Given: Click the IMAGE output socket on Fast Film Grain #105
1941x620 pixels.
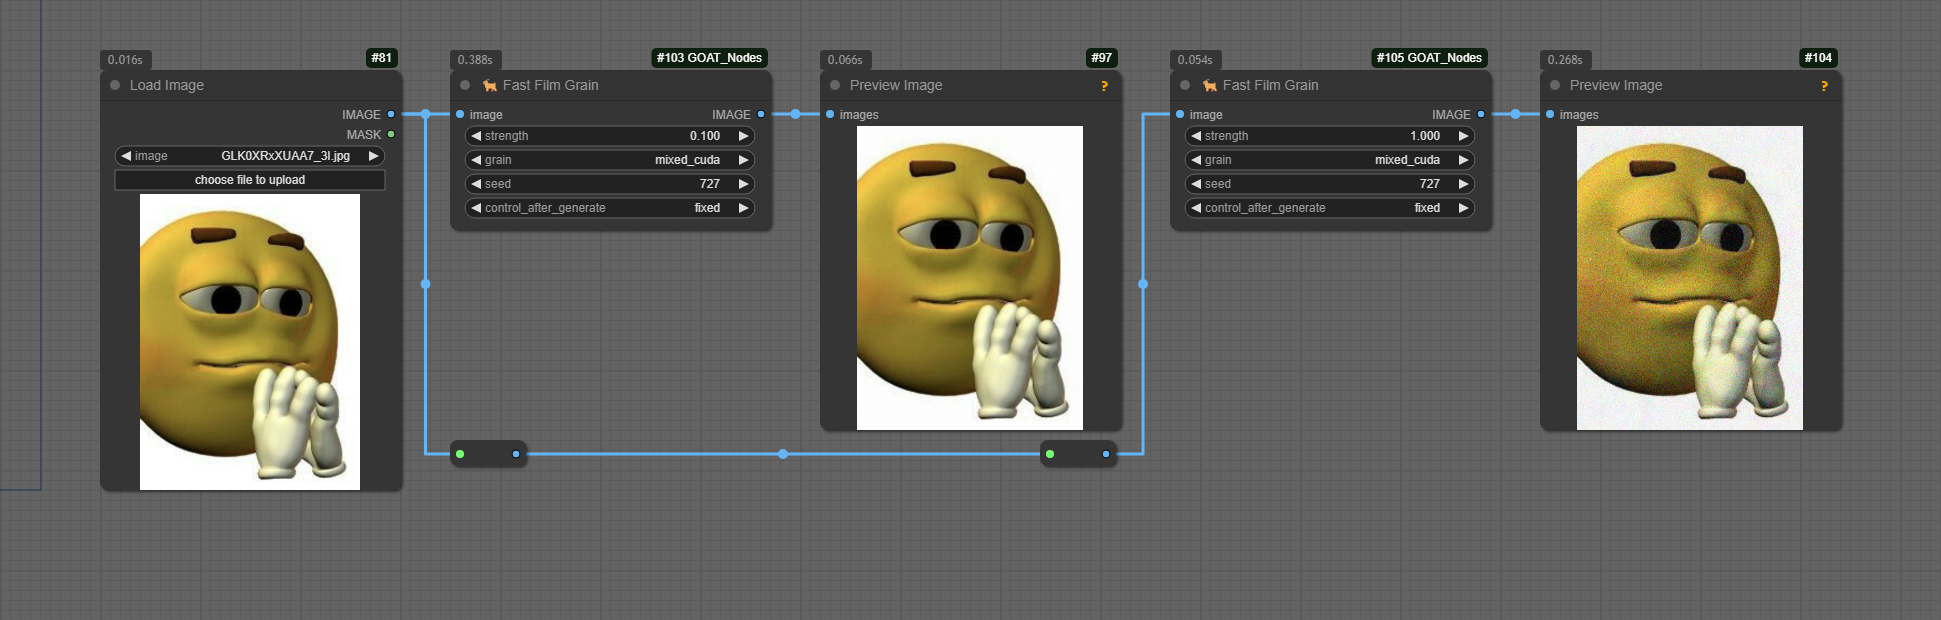Looking at the screenshot, I should tap(1481, 114).
